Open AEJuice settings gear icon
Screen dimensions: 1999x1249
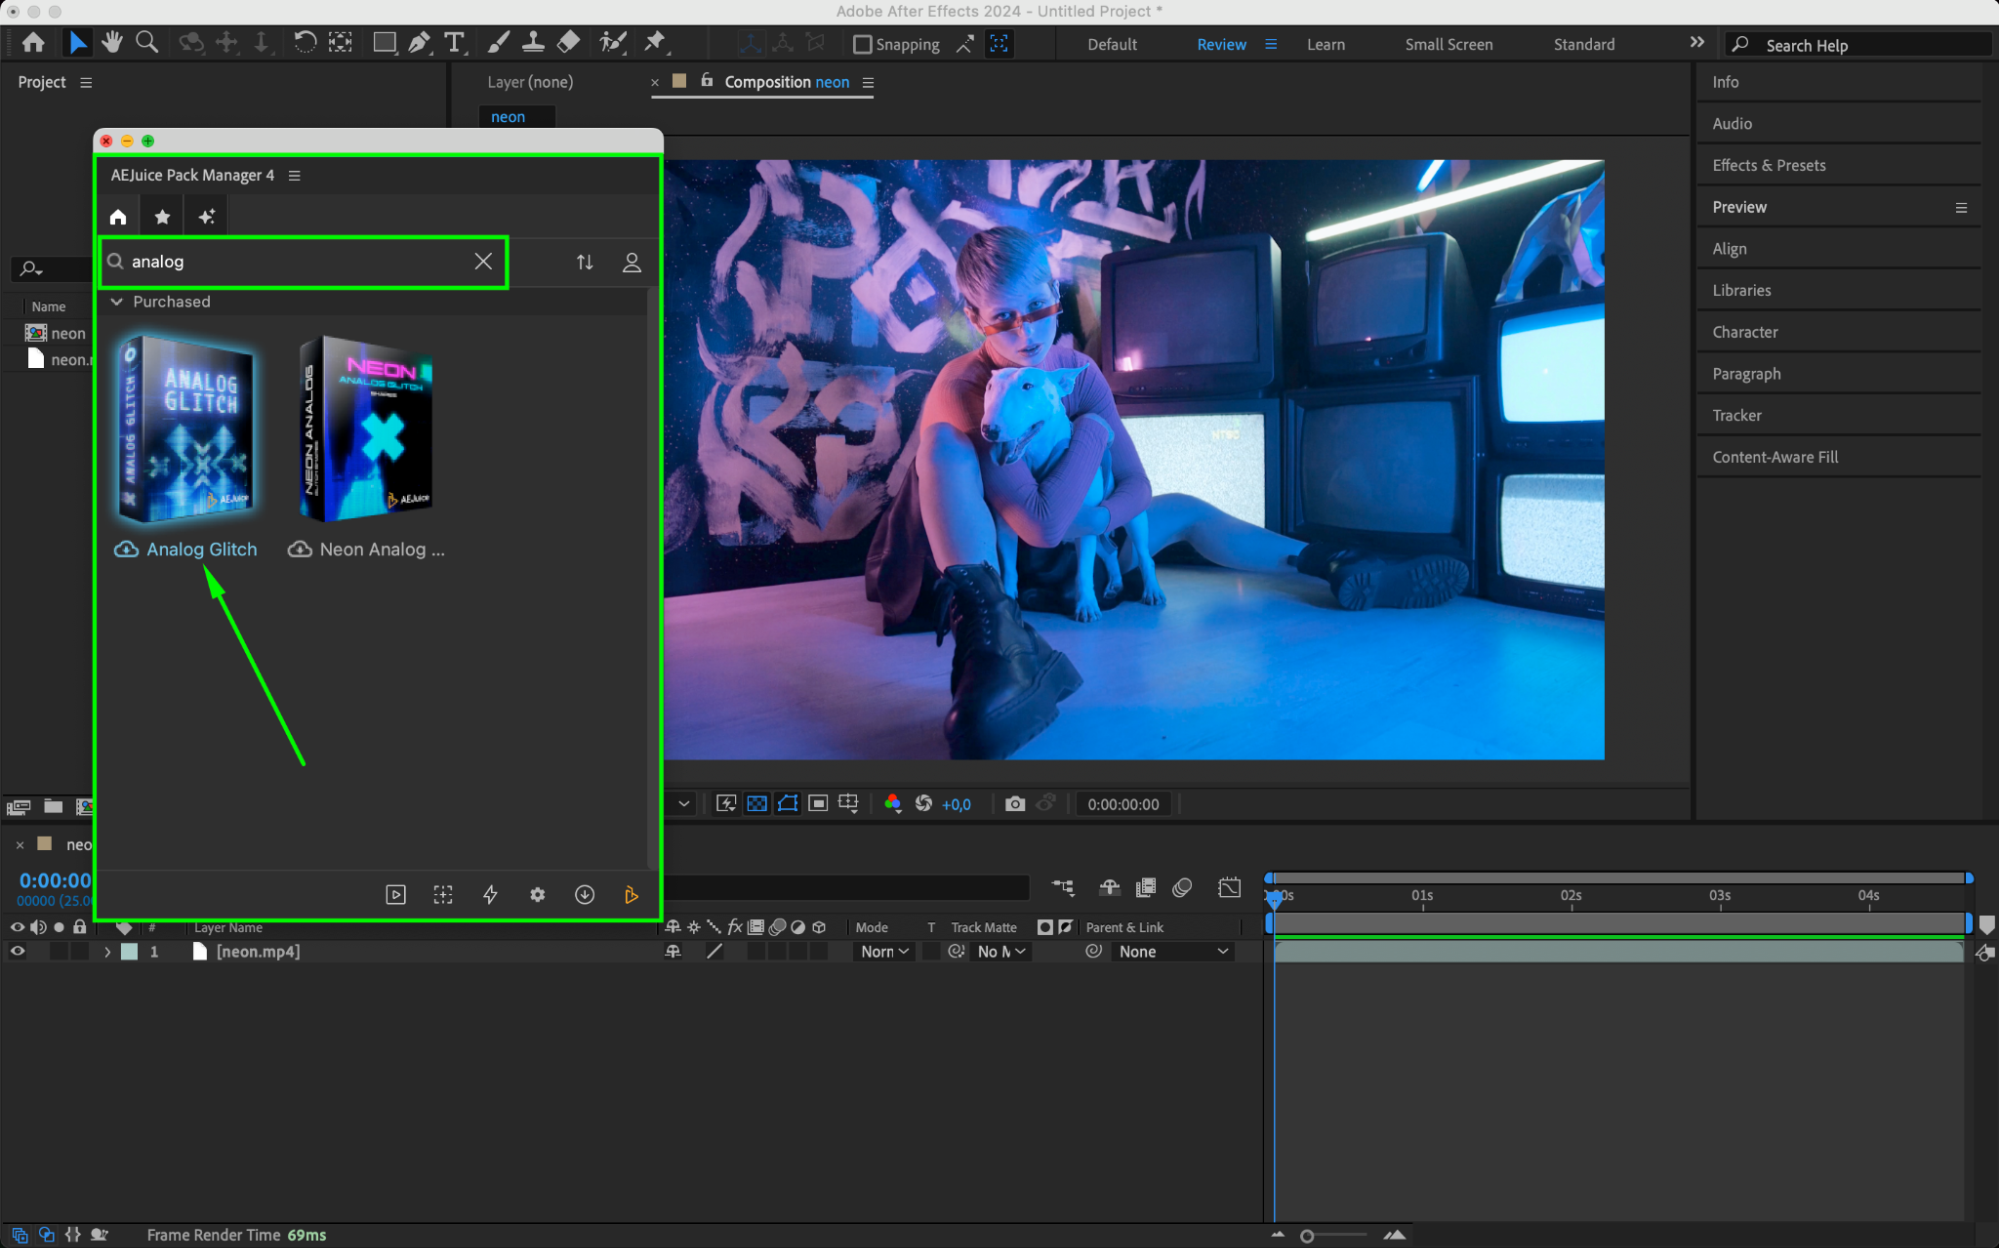pos(537,895)
